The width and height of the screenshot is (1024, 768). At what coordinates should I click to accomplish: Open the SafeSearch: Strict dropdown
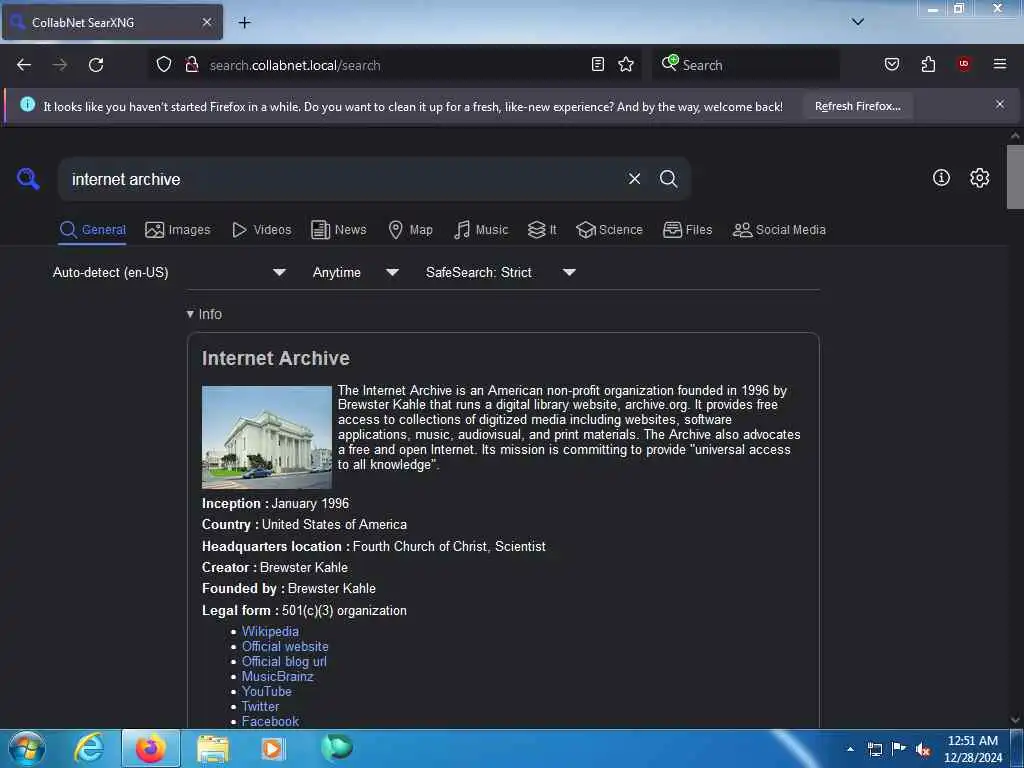point(500,272)
